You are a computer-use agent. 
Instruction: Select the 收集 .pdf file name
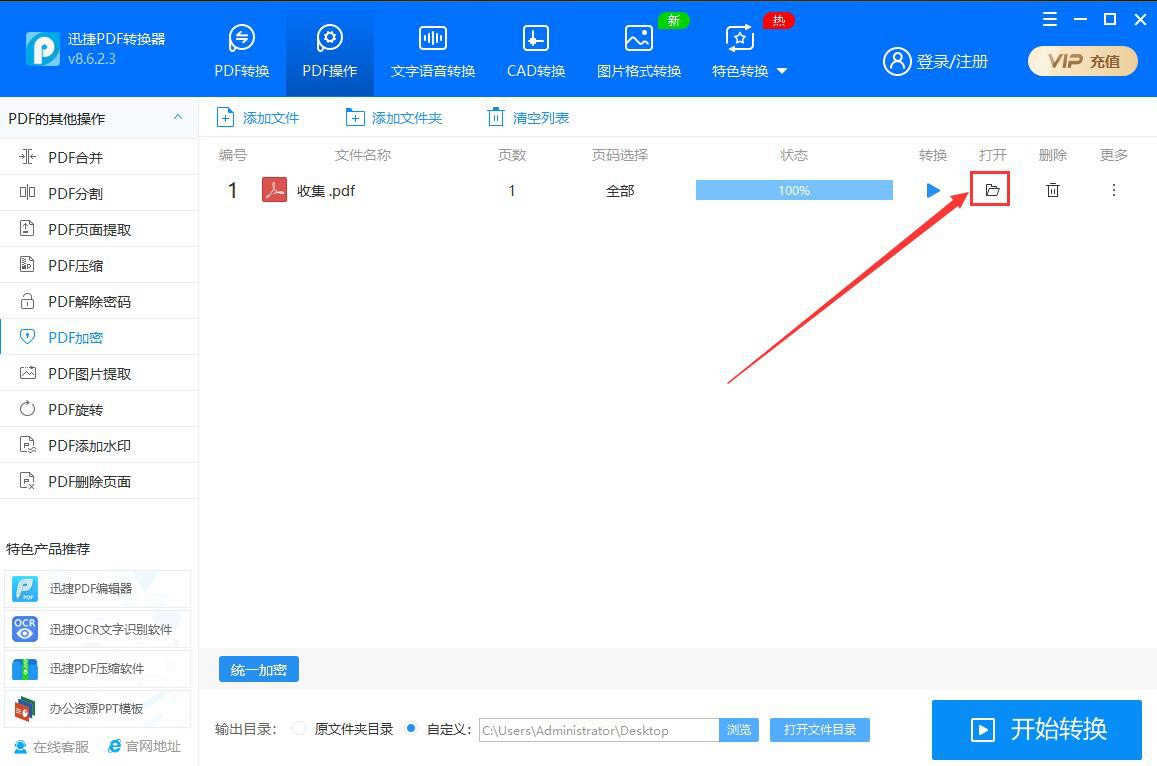point(326,190)
